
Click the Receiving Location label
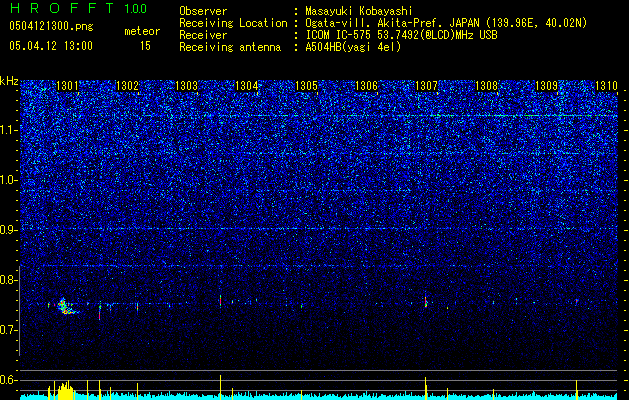click(x=233, y=23)
